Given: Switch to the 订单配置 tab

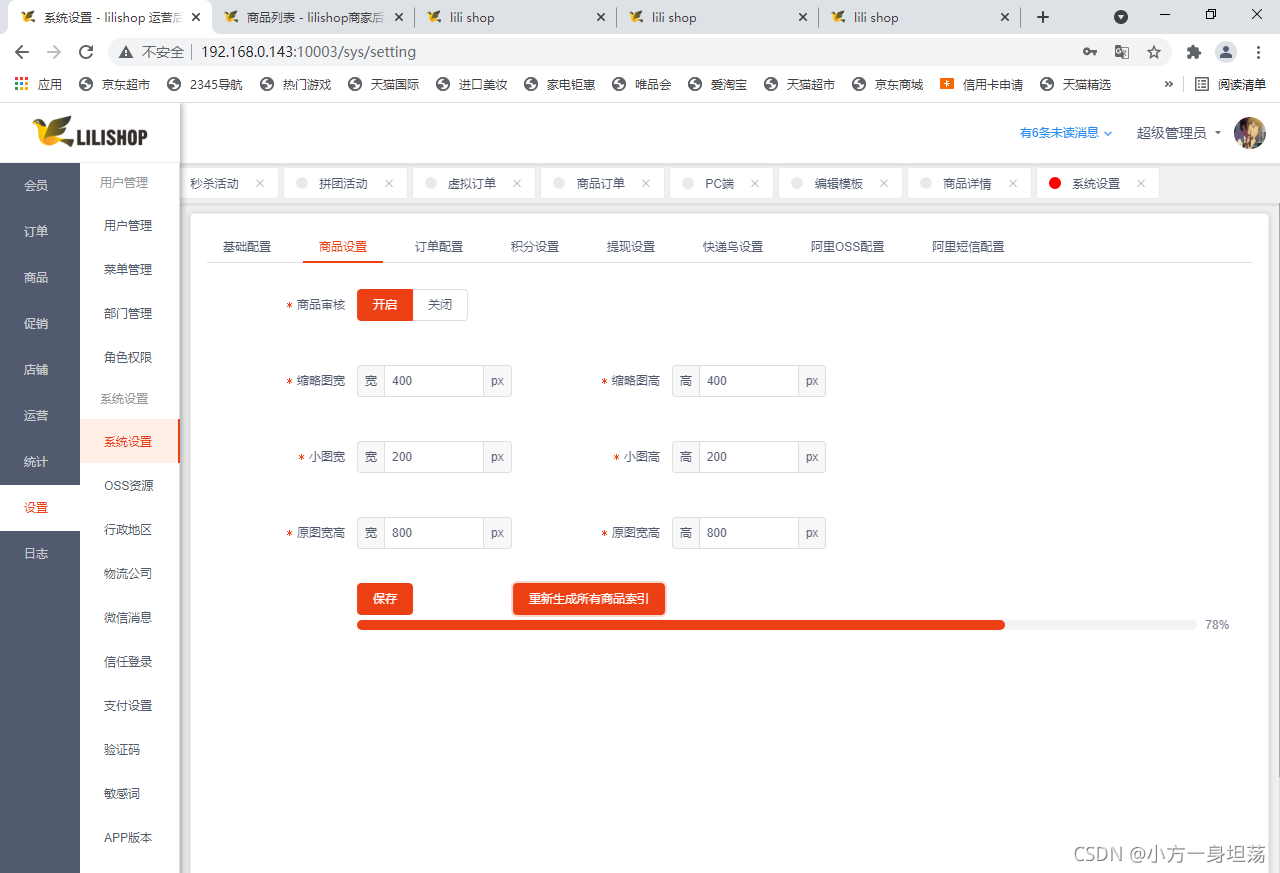Looking at the screenshot, I should coord(439,246).
